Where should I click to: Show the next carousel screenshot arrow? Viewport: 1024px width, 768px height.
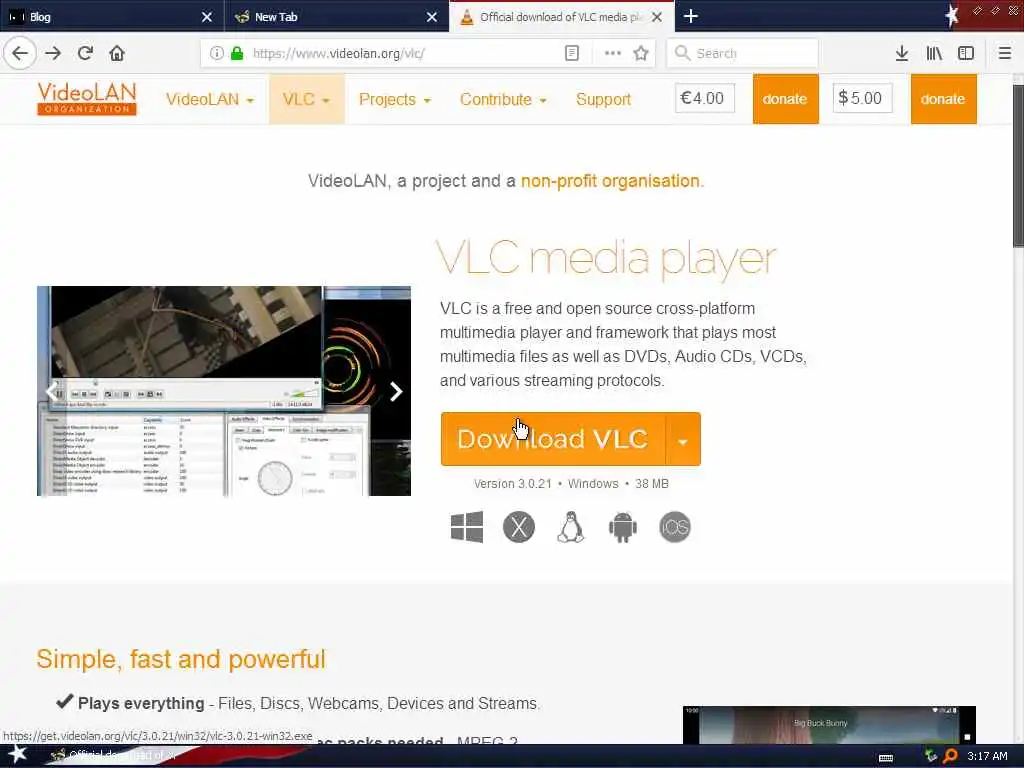point(396,392)
